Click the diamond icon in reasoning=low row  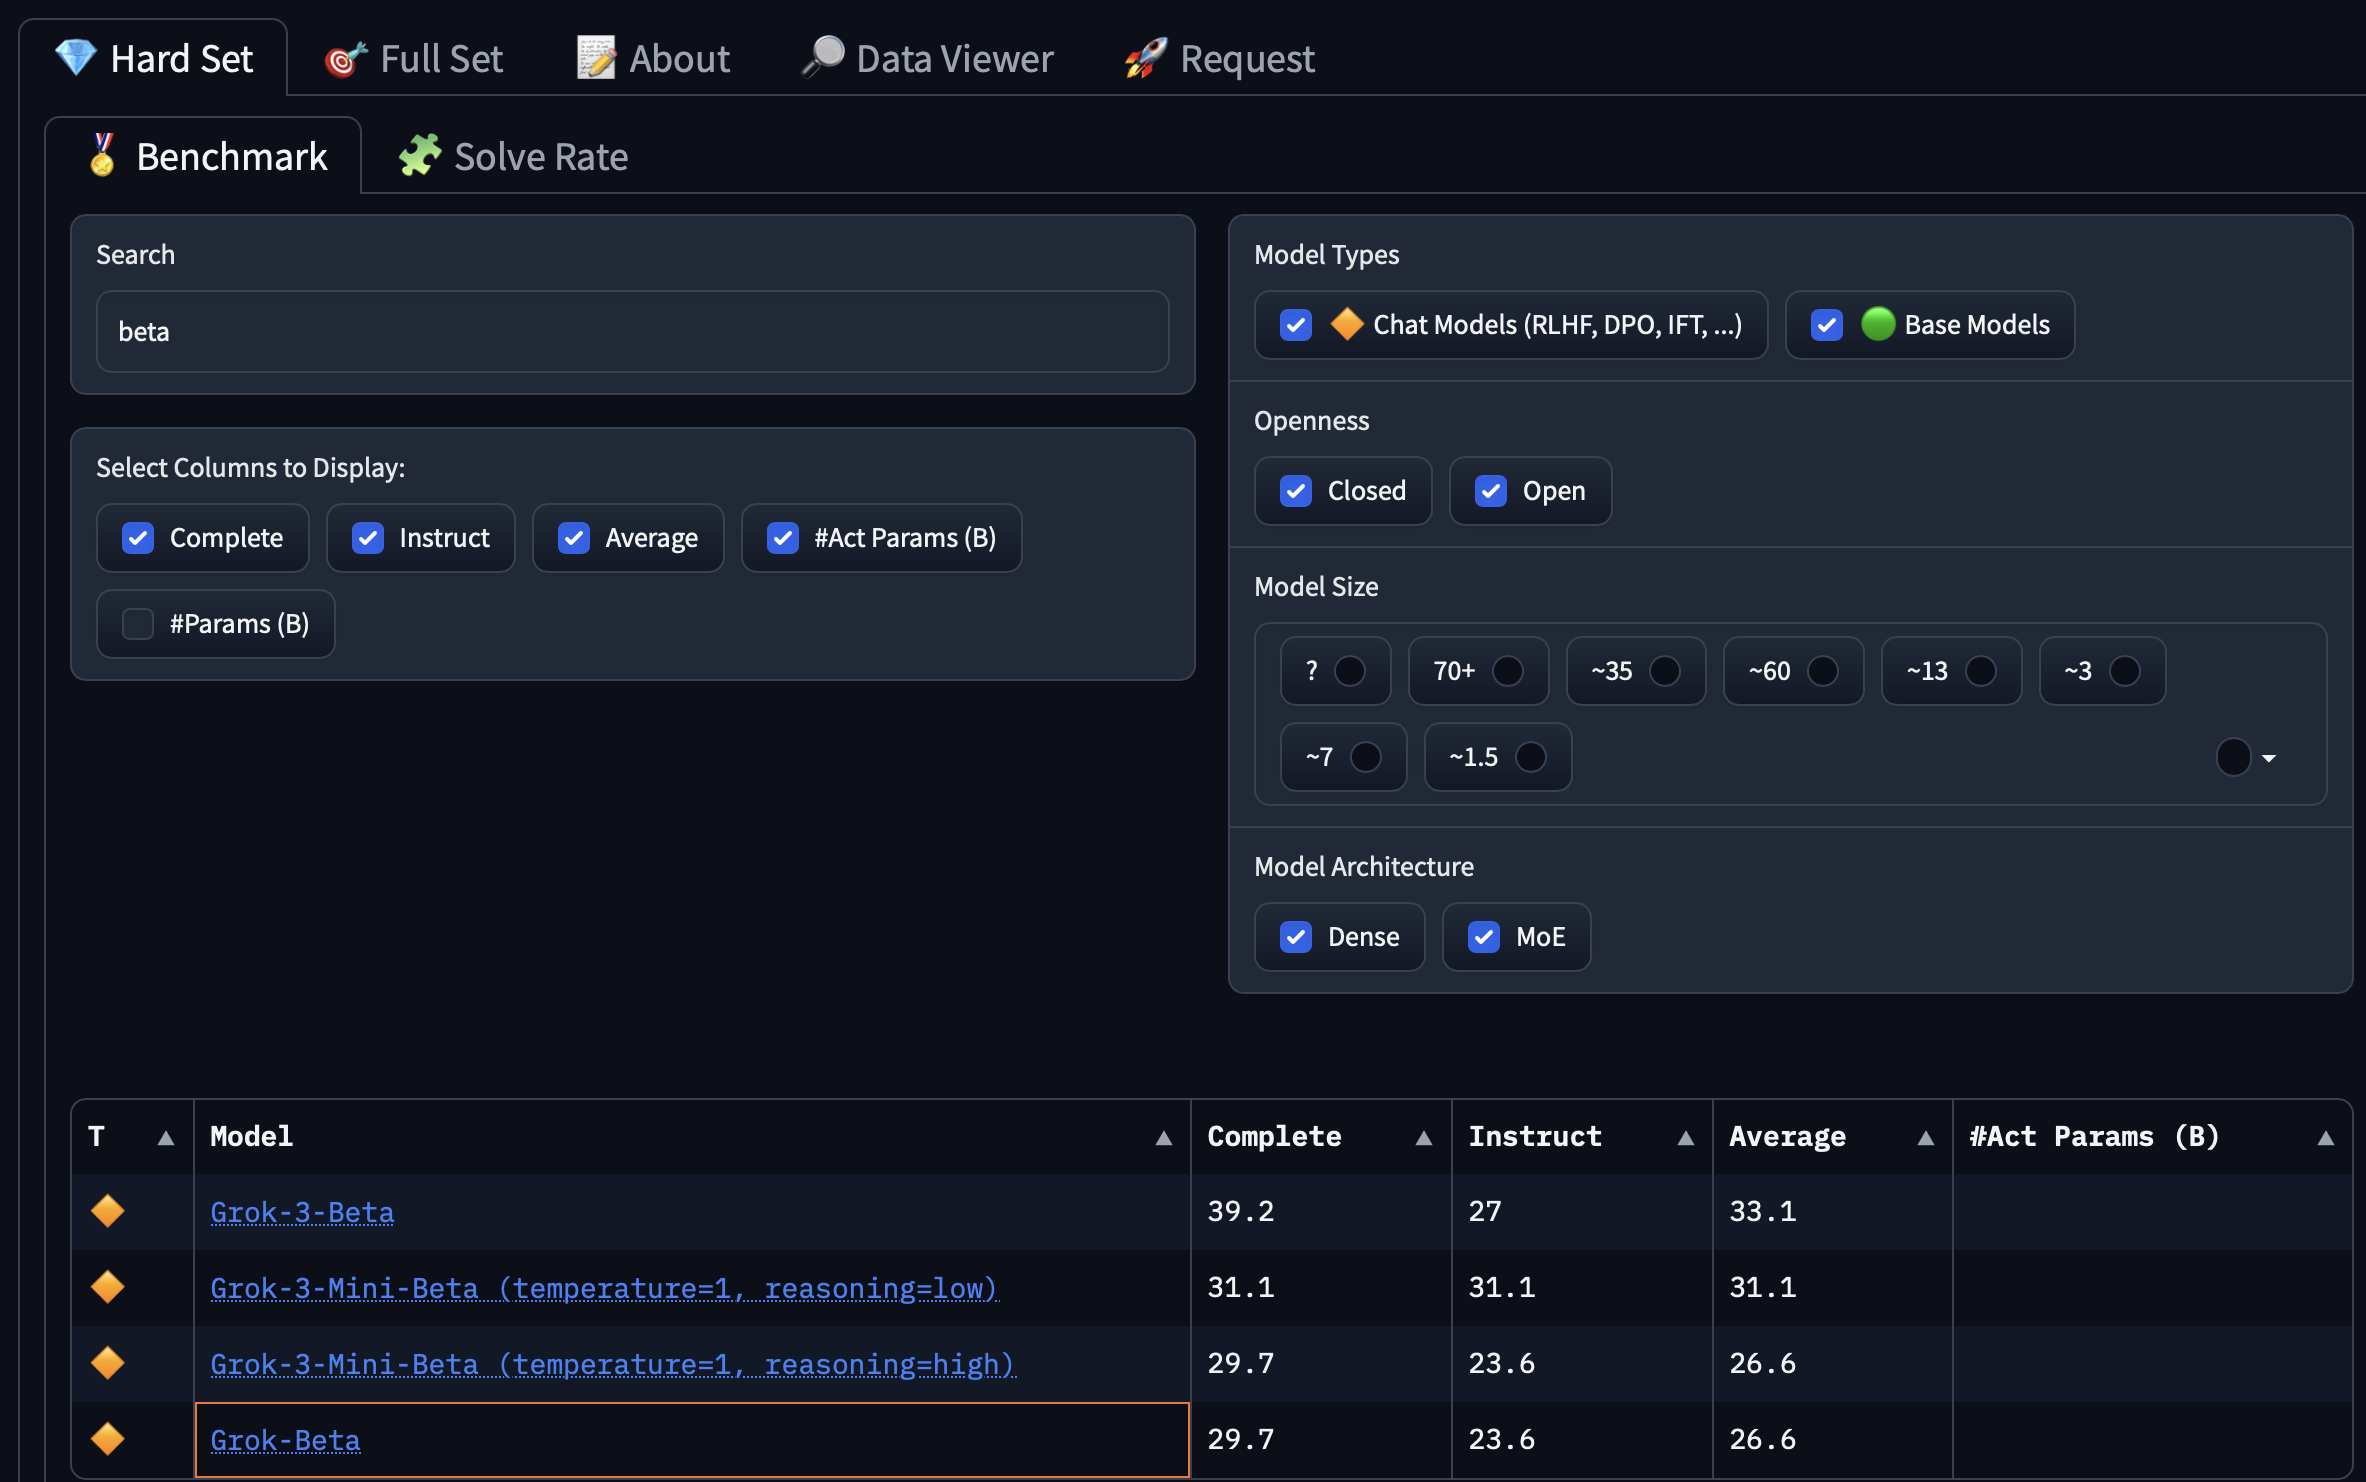(108, 1287)
